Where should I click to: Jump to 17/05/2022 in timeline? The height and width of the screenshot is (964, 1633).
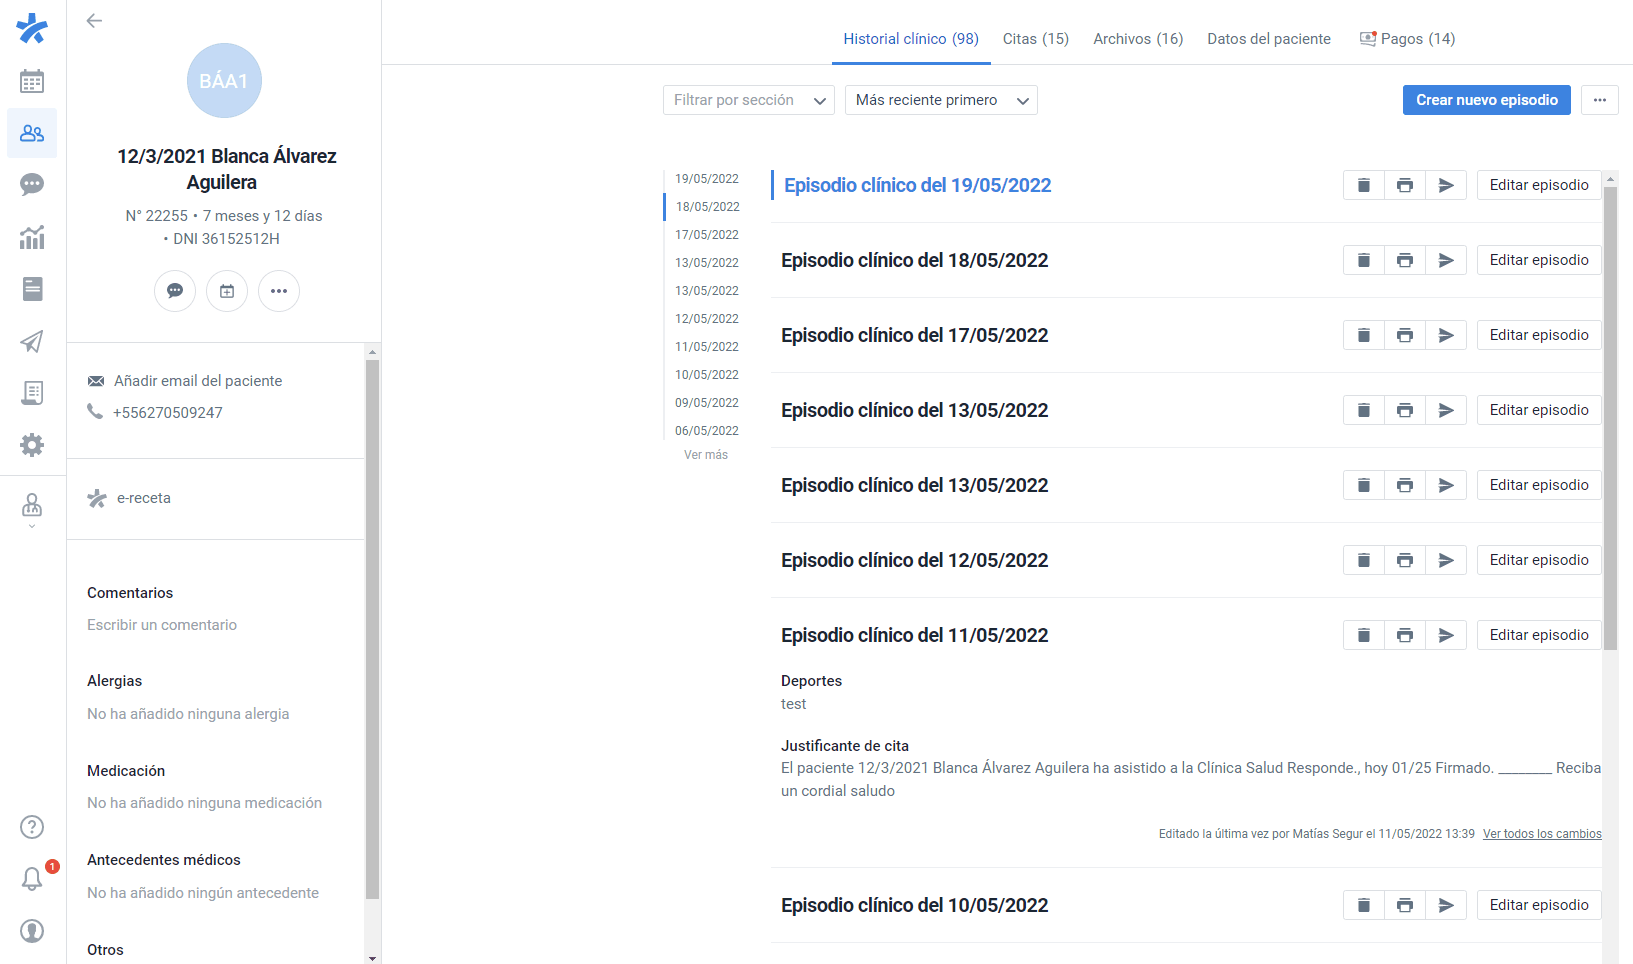707,235
